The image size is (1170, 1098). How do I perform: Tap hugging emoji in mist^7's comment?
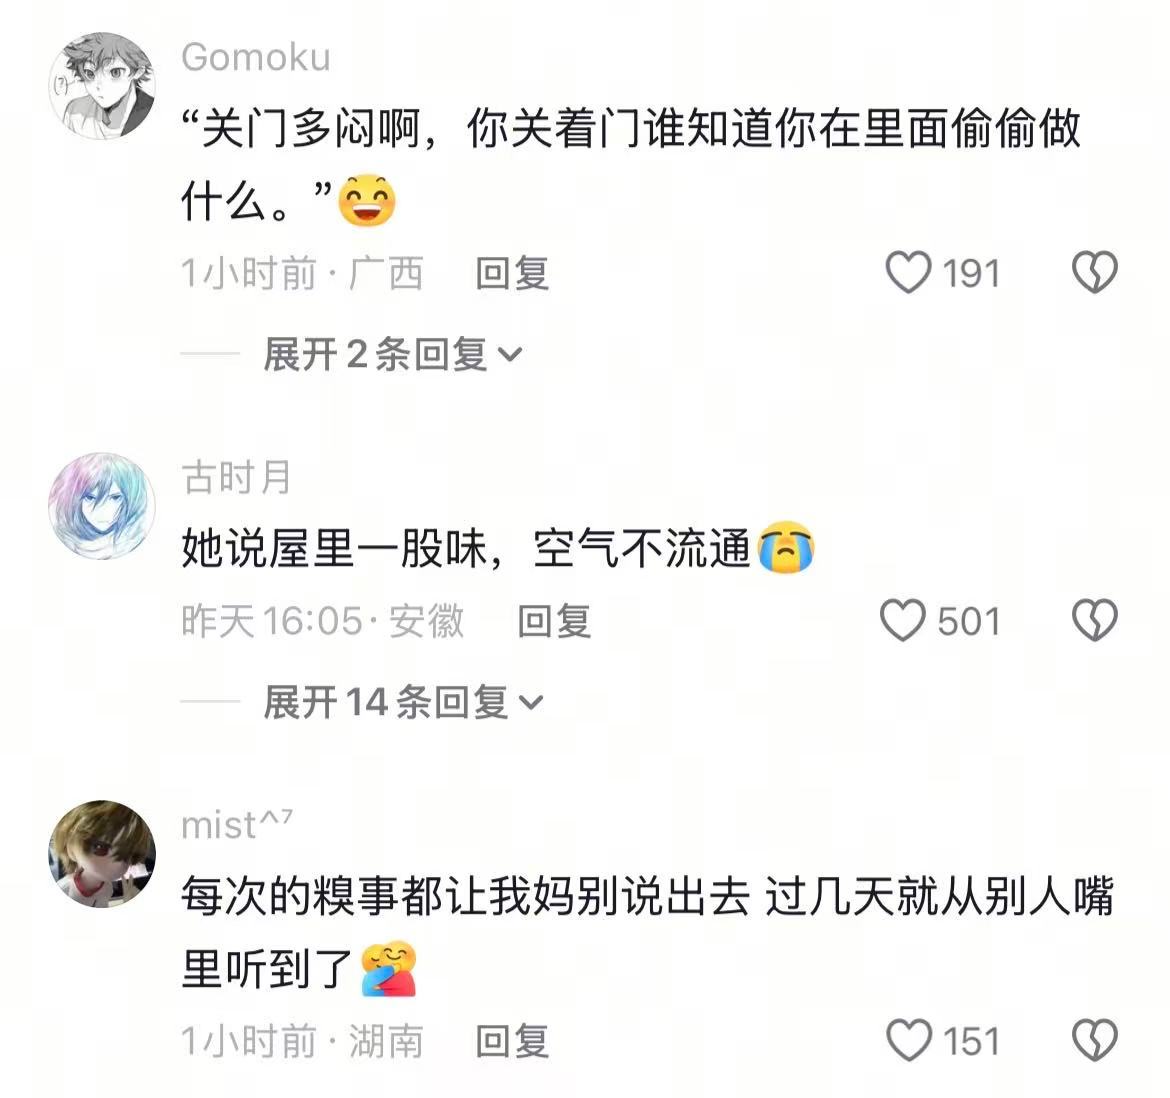388,969
